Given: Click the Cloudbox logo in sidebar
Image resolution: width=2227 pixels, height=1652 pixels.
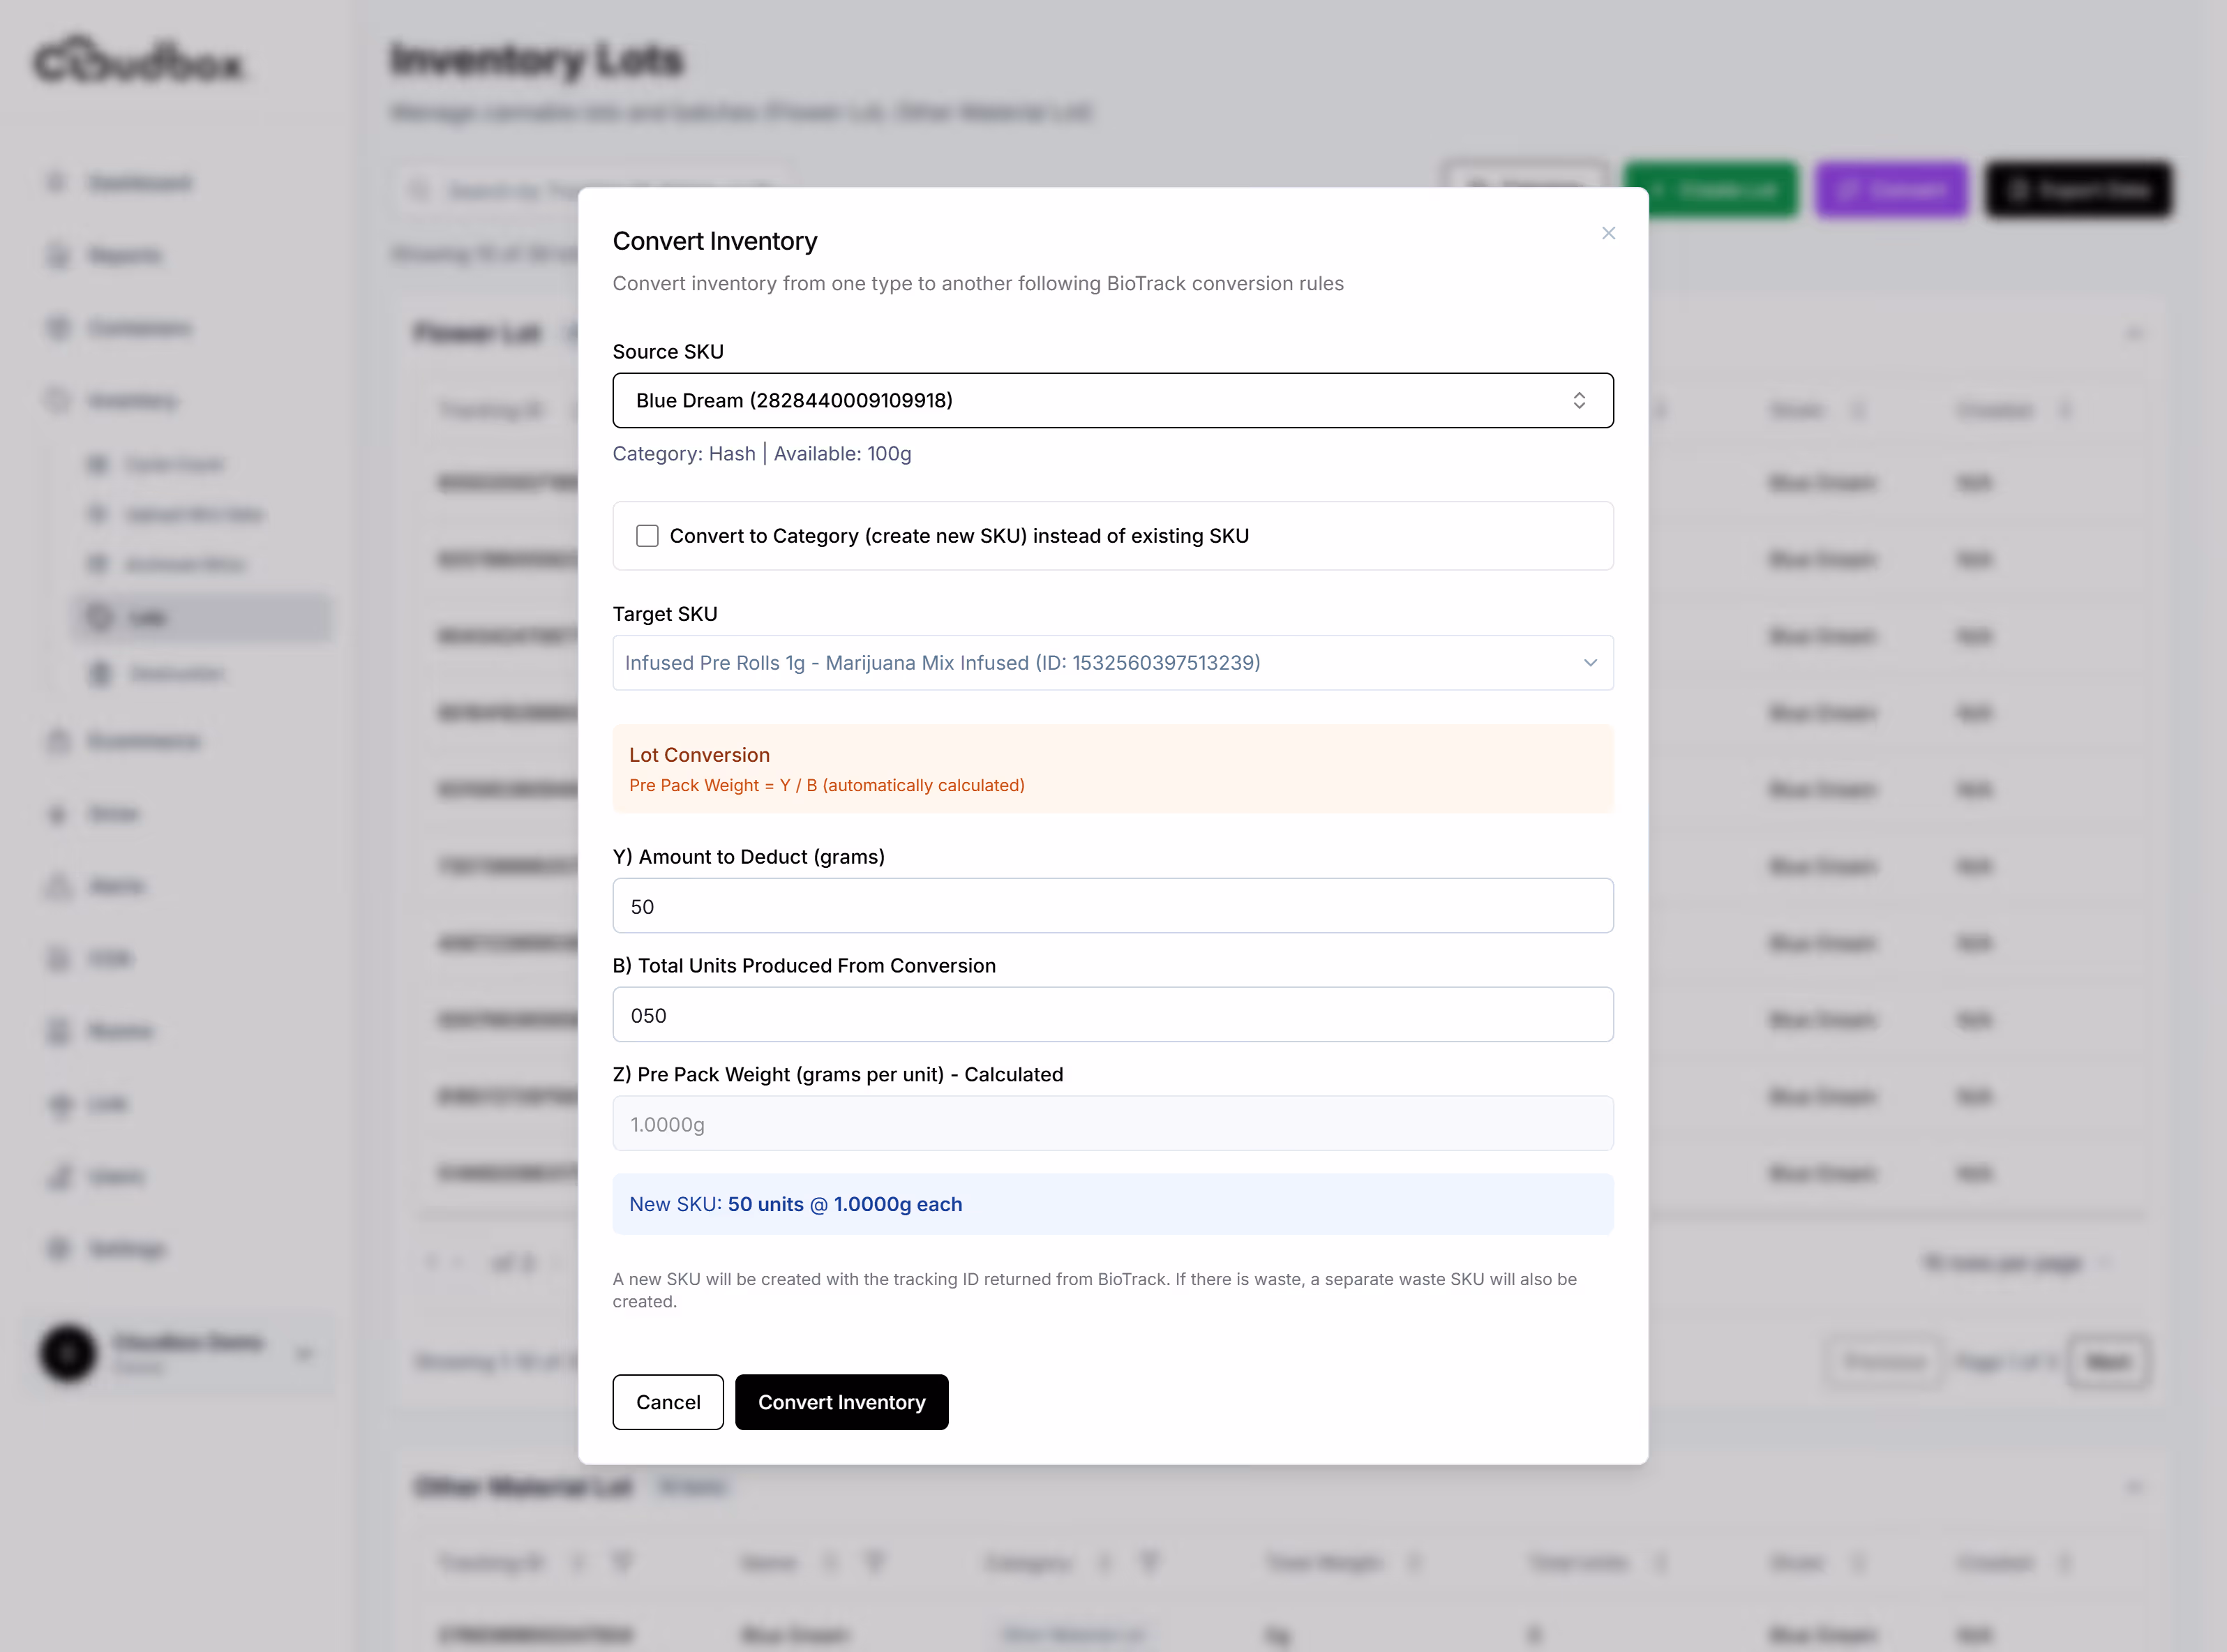Looking at the screenshot, I should pyautogui.click(x=138, y=62).
